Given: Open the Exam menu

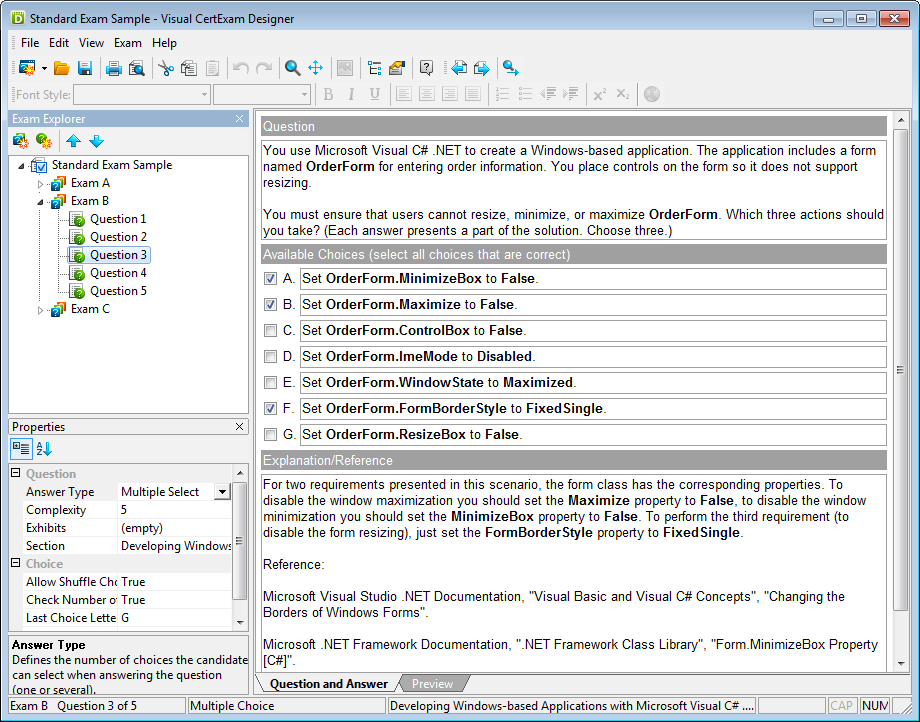Looking at the screenshot, I should (127, 43).
